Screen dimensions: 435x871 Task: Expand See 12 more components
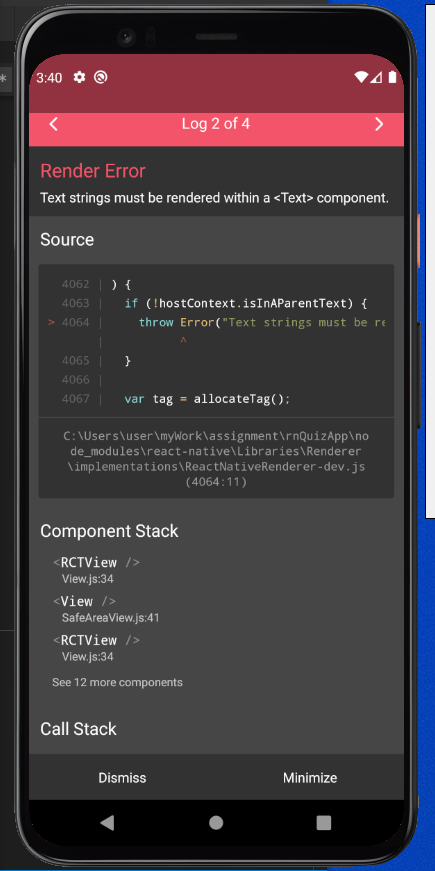(117, 682)
